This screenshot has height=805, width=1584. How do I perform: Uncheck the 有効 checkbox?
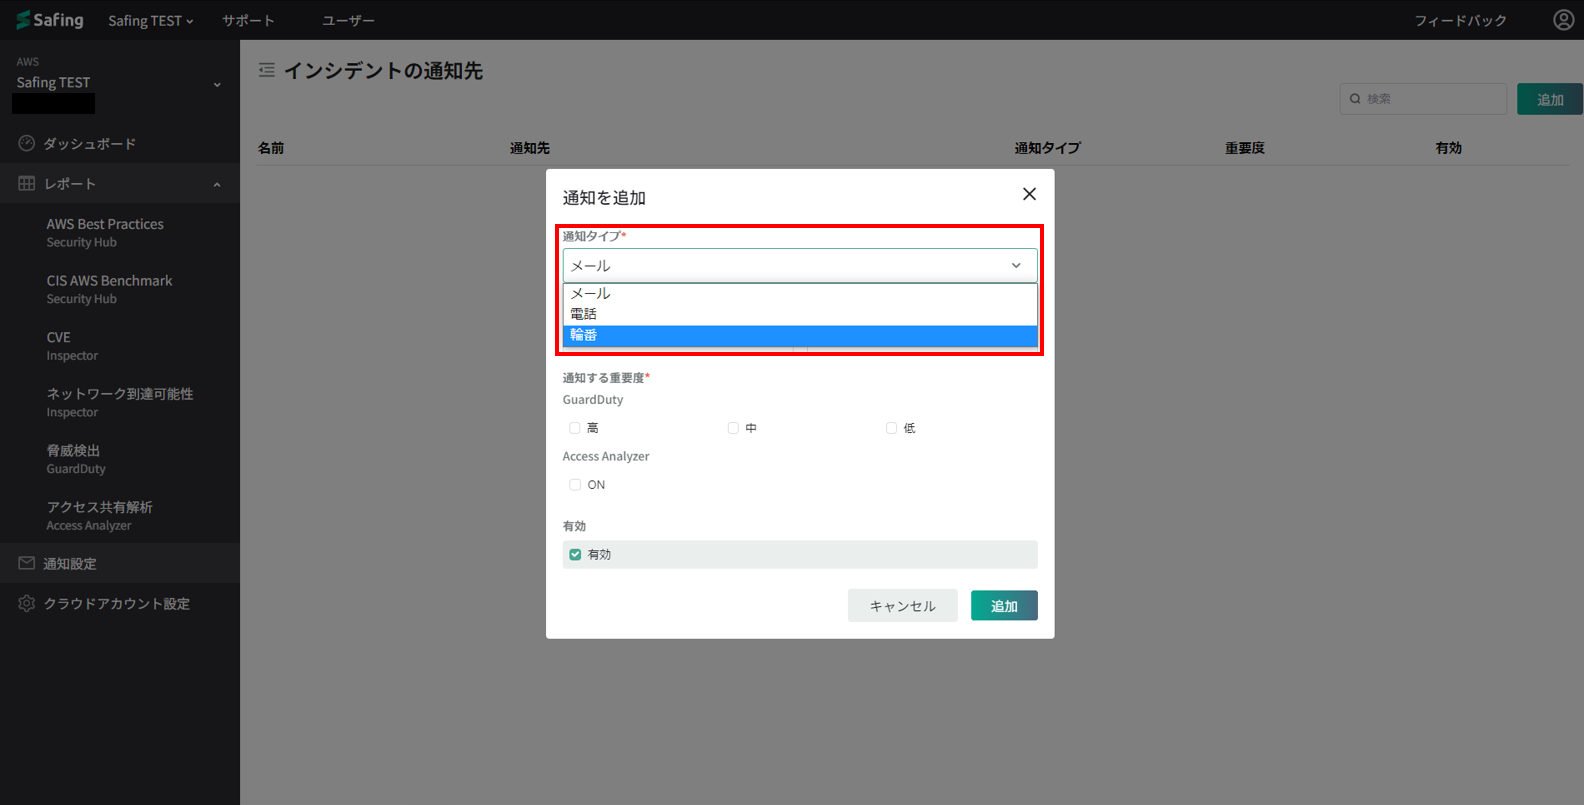(x=575, y=554)
